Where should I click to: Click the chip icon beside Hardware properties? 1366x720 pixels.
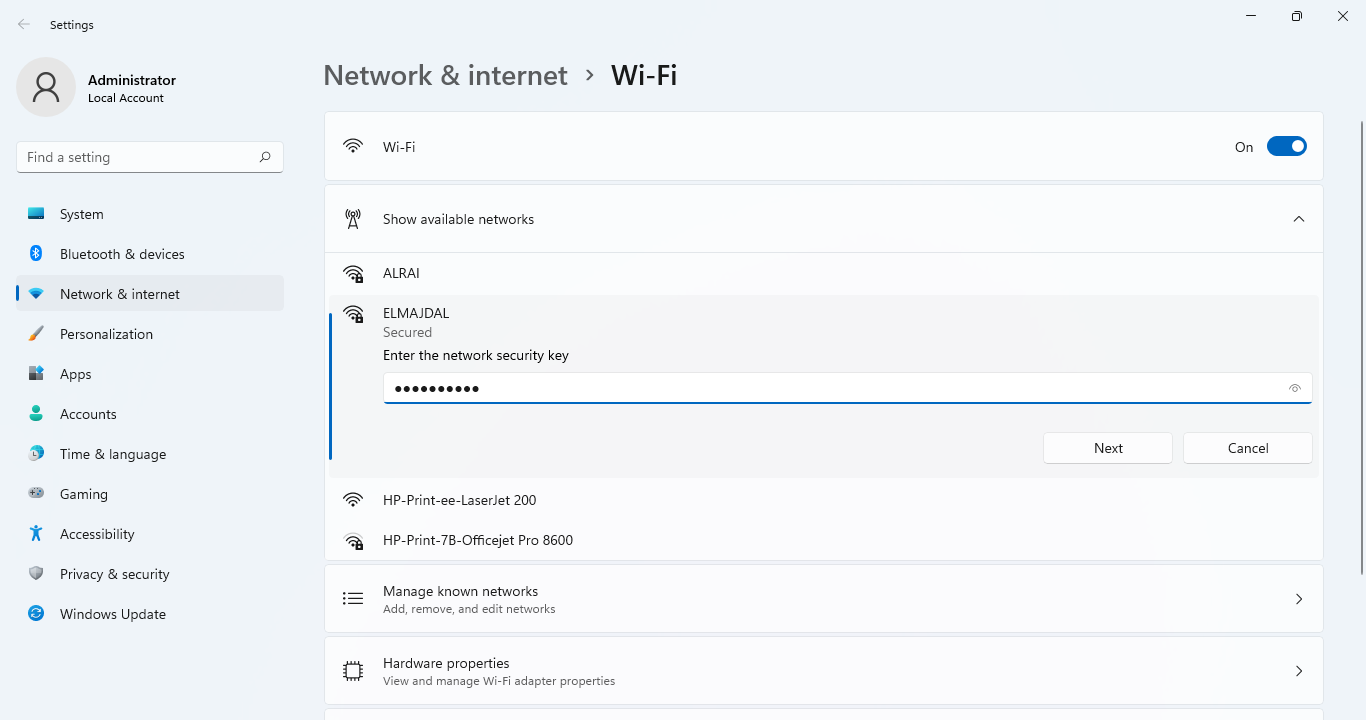[353, 670]
